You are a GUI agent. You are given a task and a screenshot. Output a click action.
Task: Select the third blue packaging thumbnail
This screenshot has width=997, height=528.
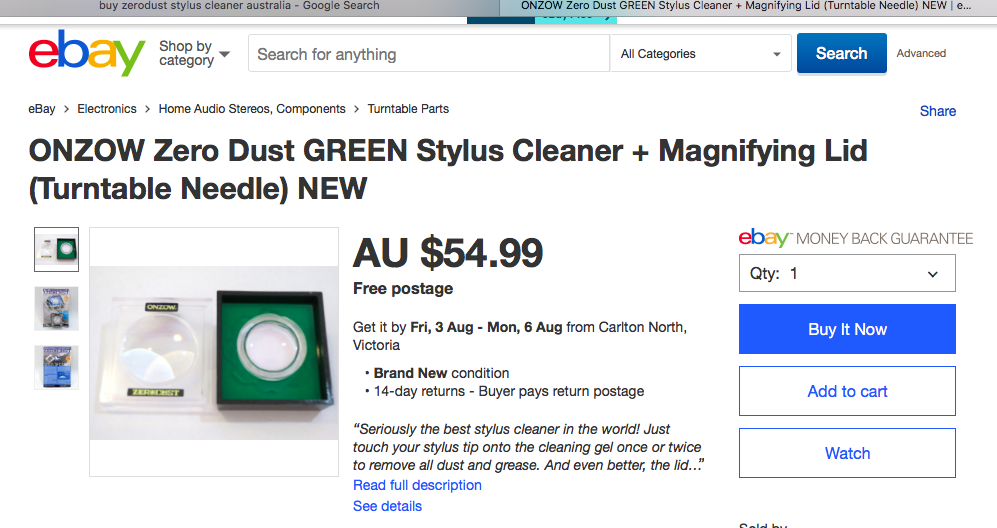57,367
